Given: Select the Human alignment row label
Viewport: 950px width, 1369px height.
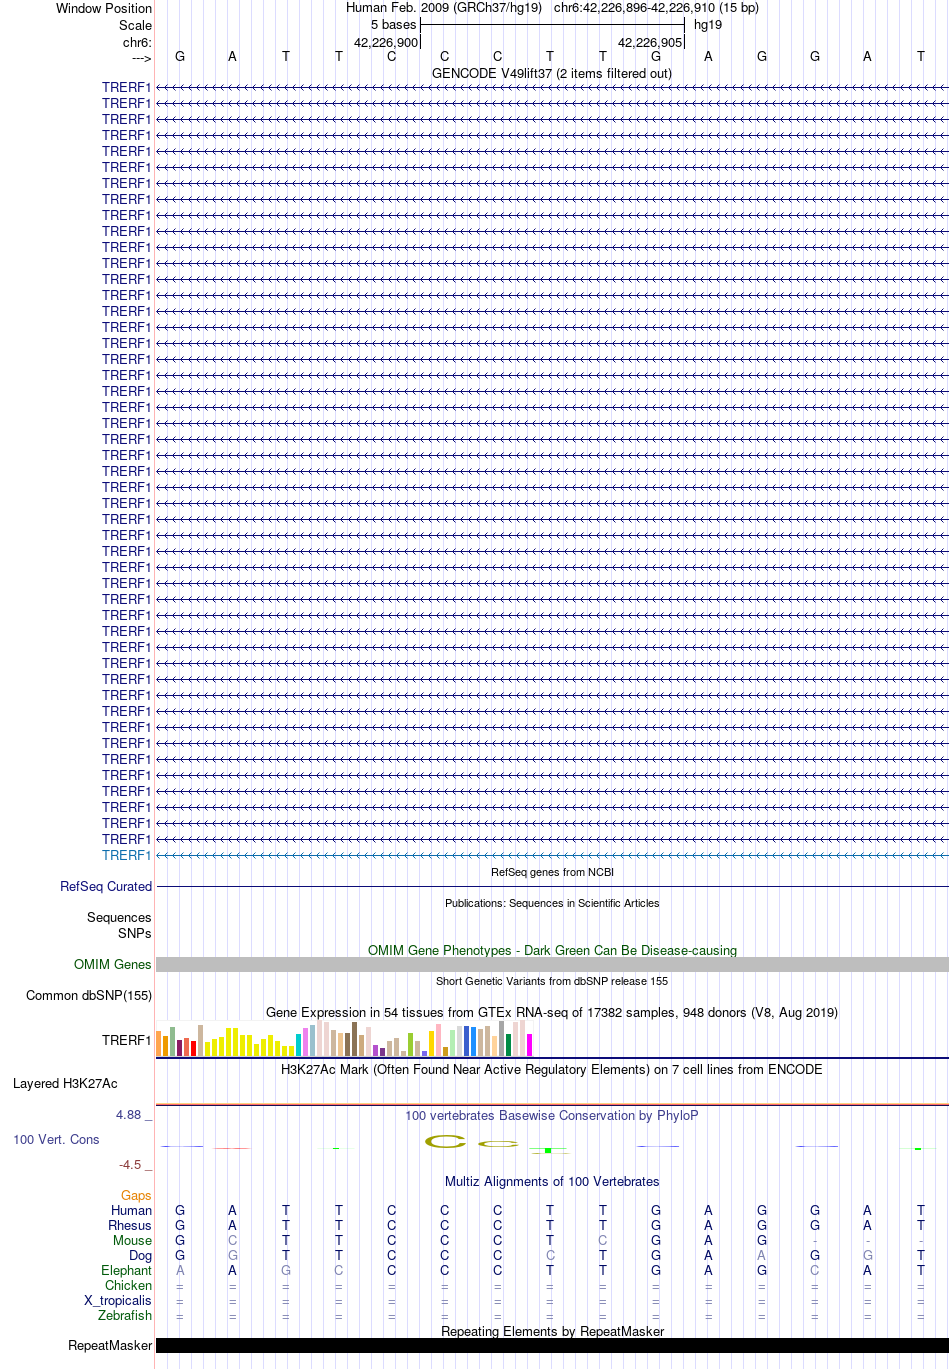Looking at the screenshot, I should click(x=131, y=1210).
